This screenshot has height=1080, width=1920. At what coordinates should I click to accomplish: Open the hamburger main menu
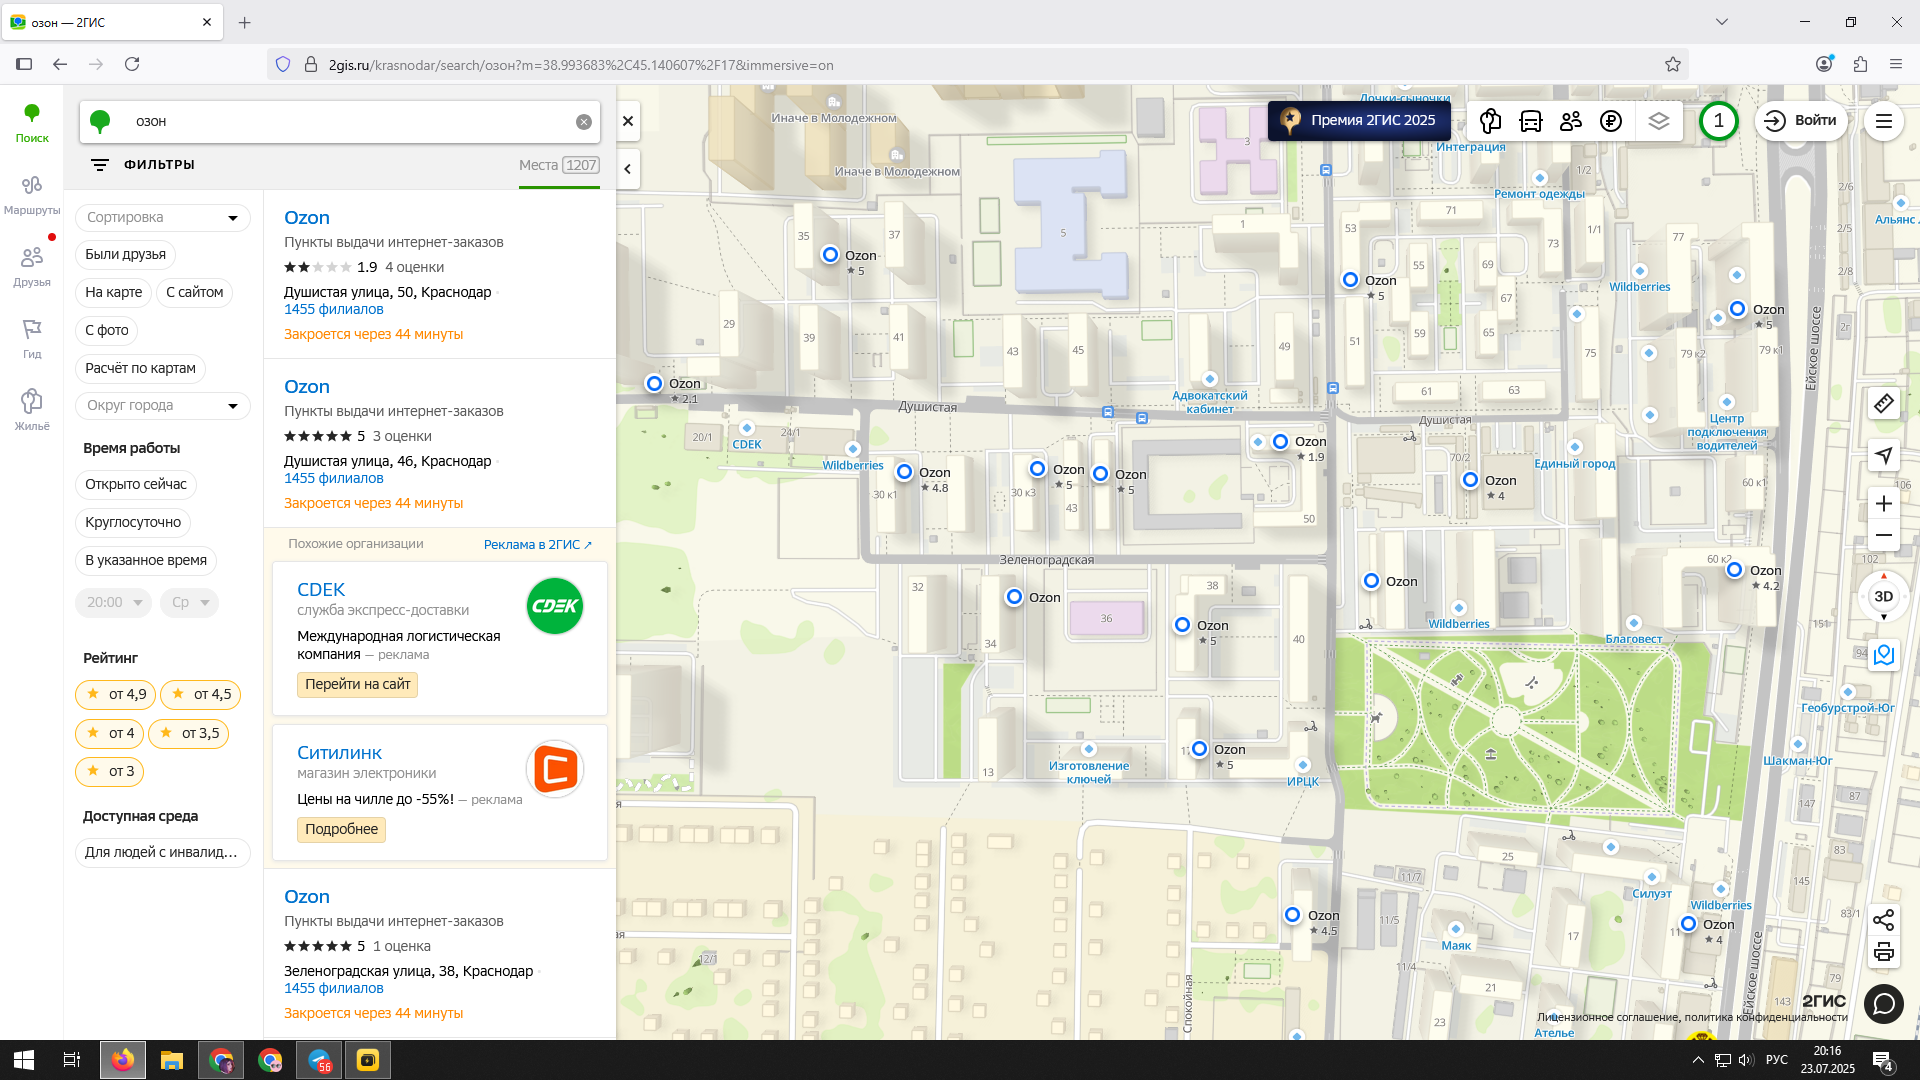1883,121
